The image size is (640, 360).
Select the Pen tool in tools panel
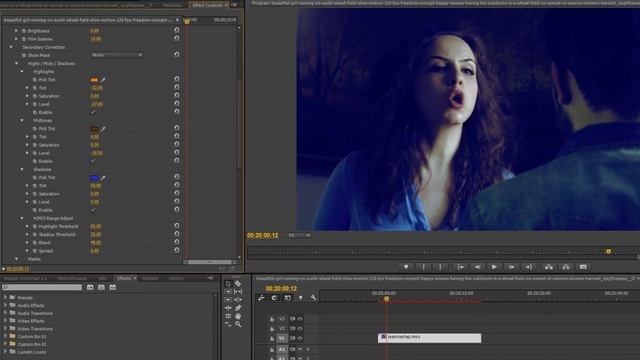point(238,308)
